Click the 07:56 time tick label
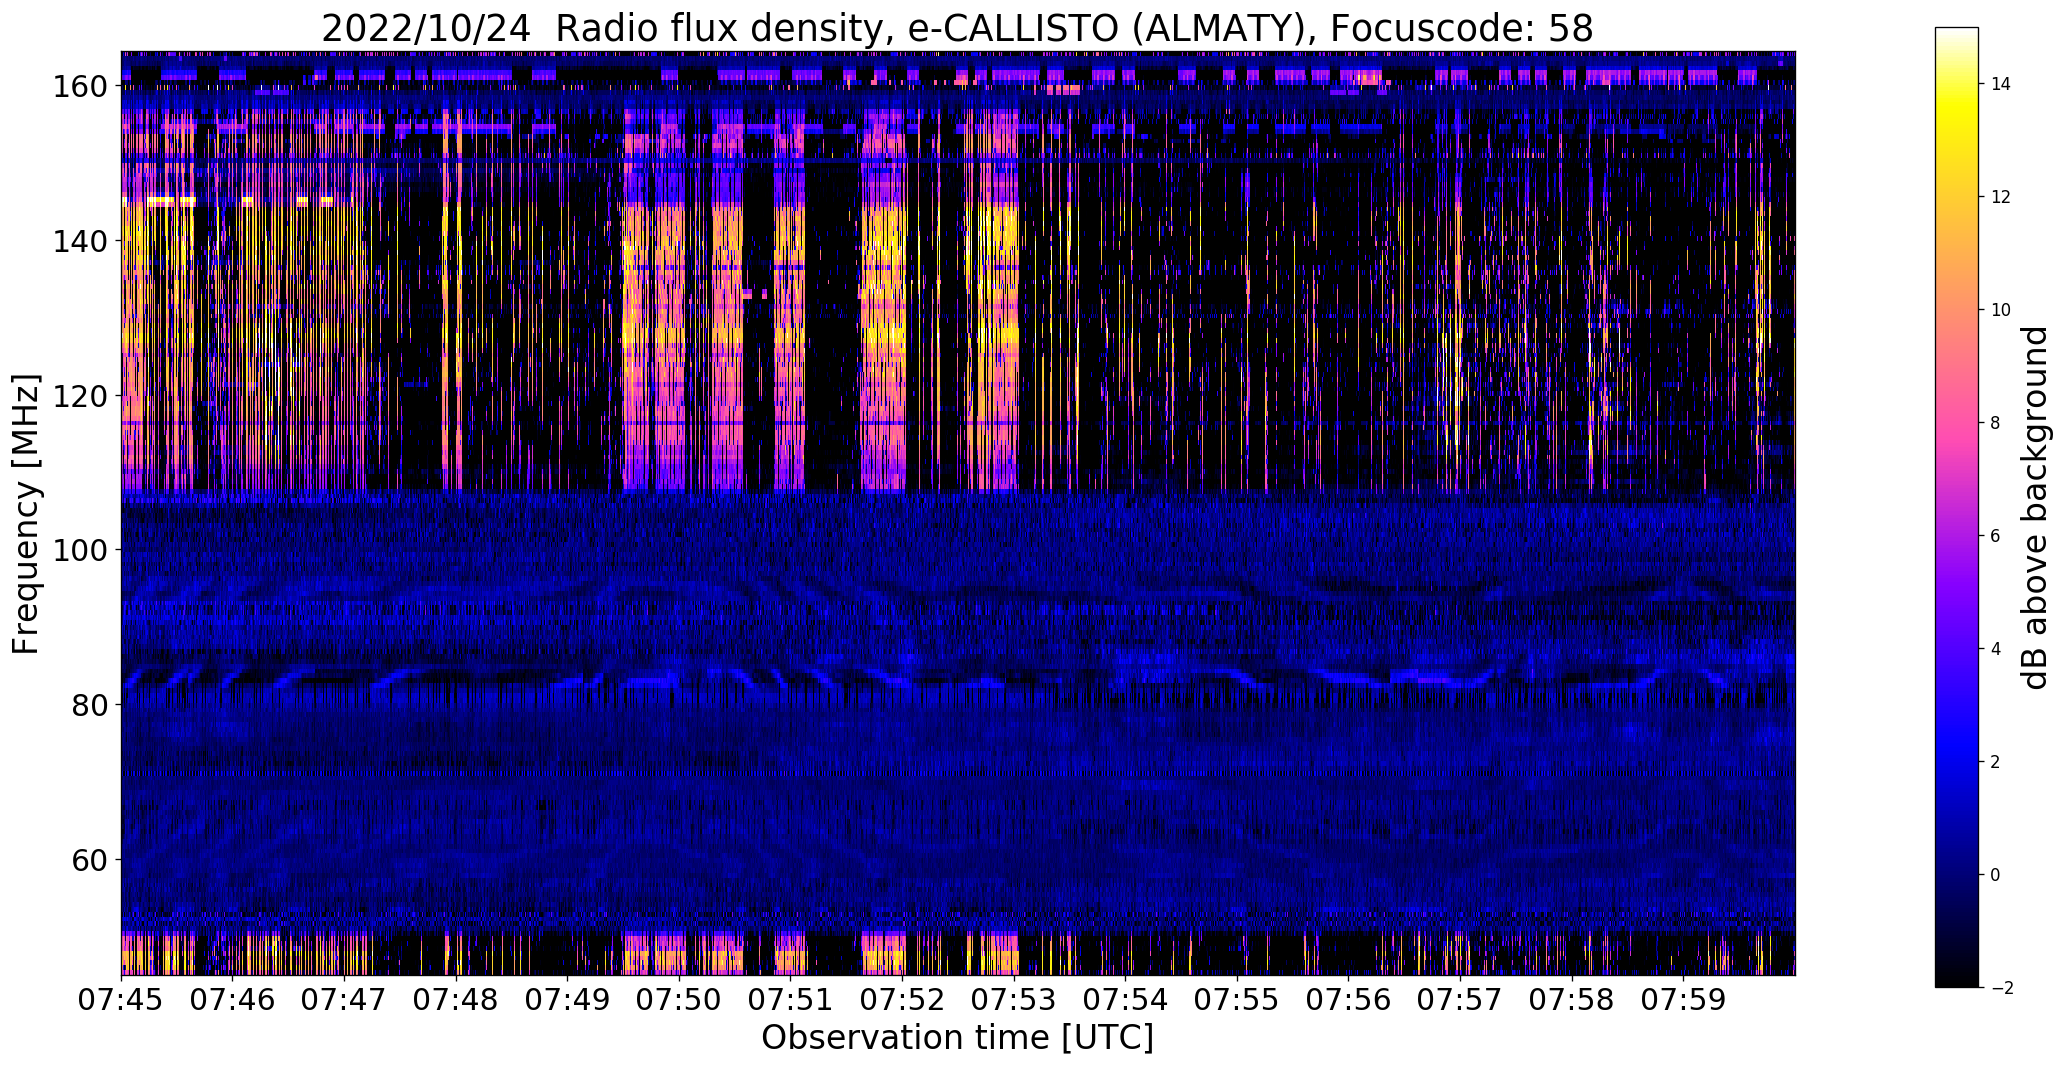This screenshot has height=1067, width=2066. (x=1350, y=999)
